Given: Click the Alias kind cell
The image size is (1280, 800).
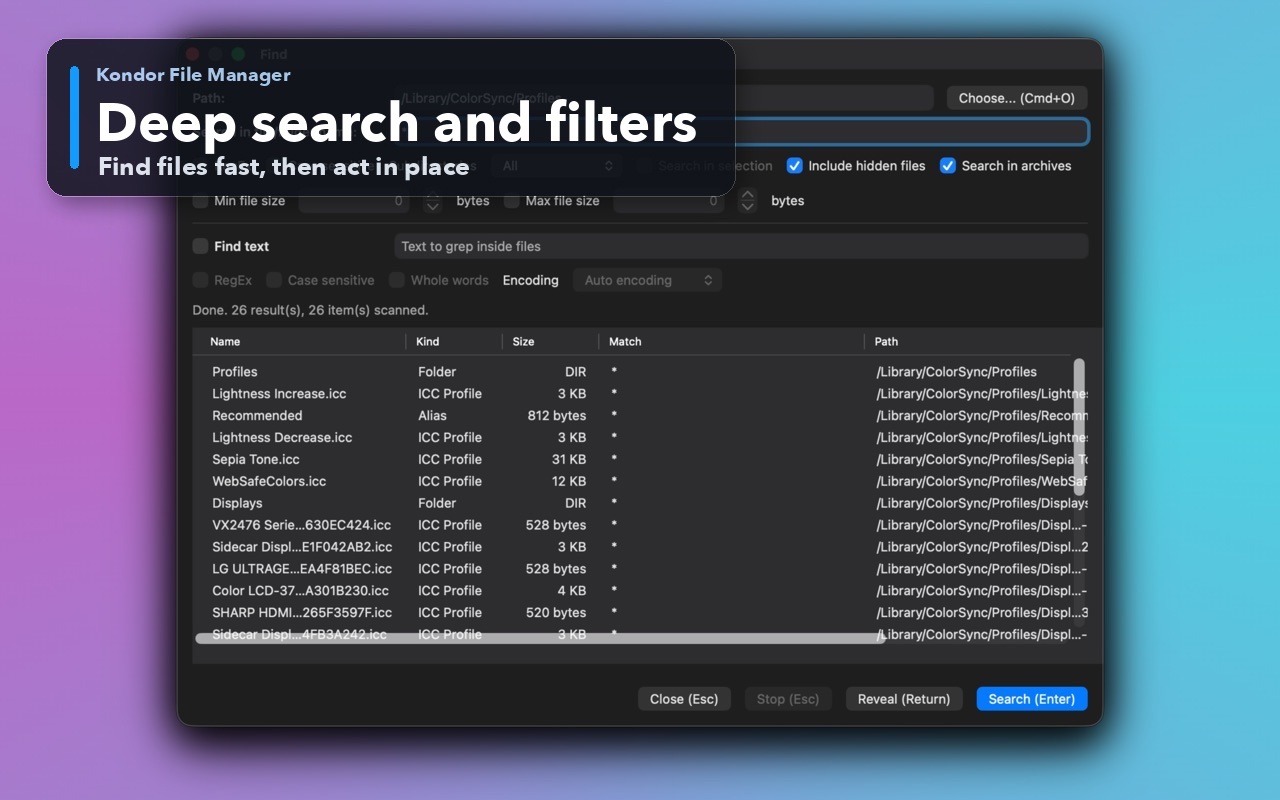Looking at the screenshot, I should pyautogui.click(x=432, y=416).
